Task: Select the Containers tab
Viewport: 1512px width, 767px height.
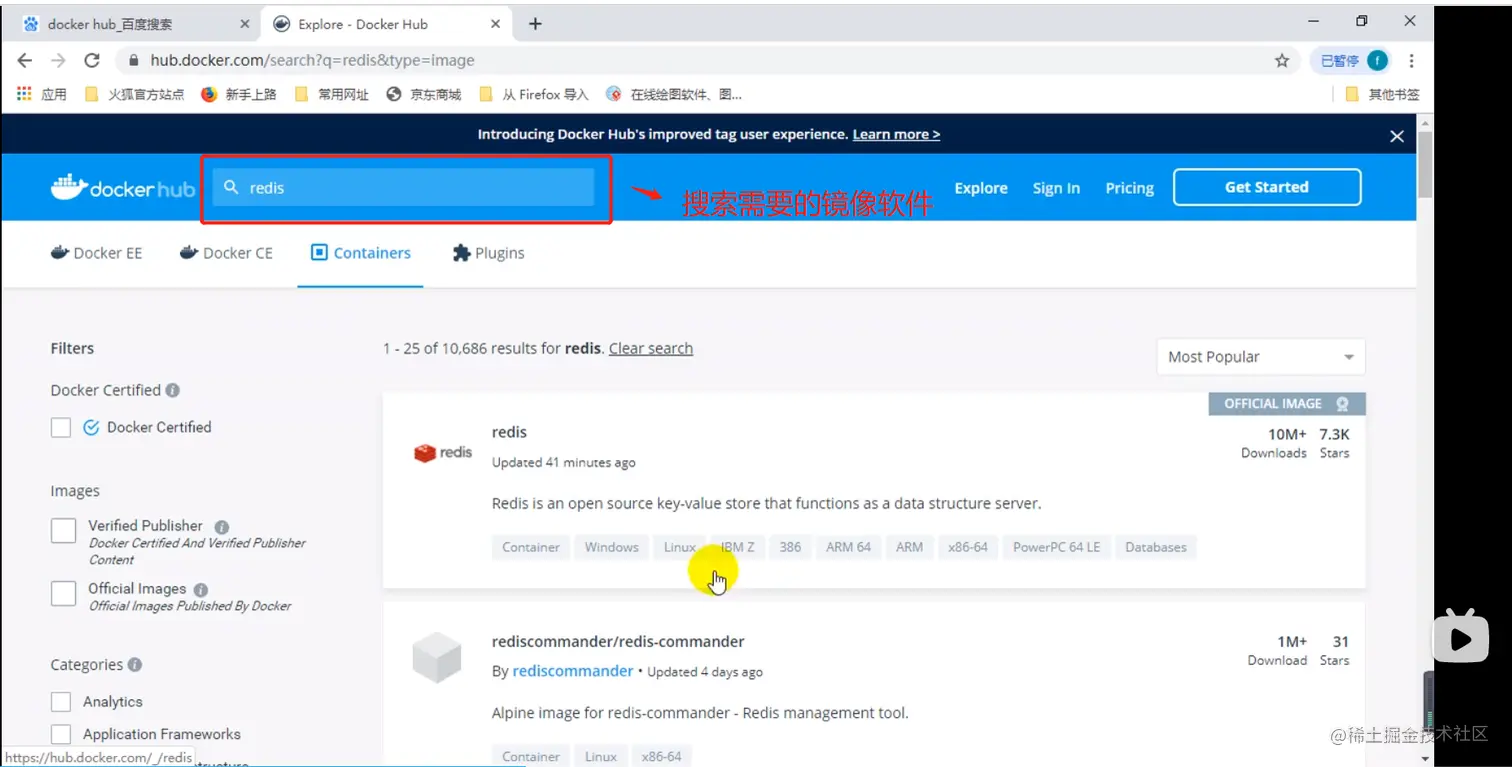Action: pos(360,253)
